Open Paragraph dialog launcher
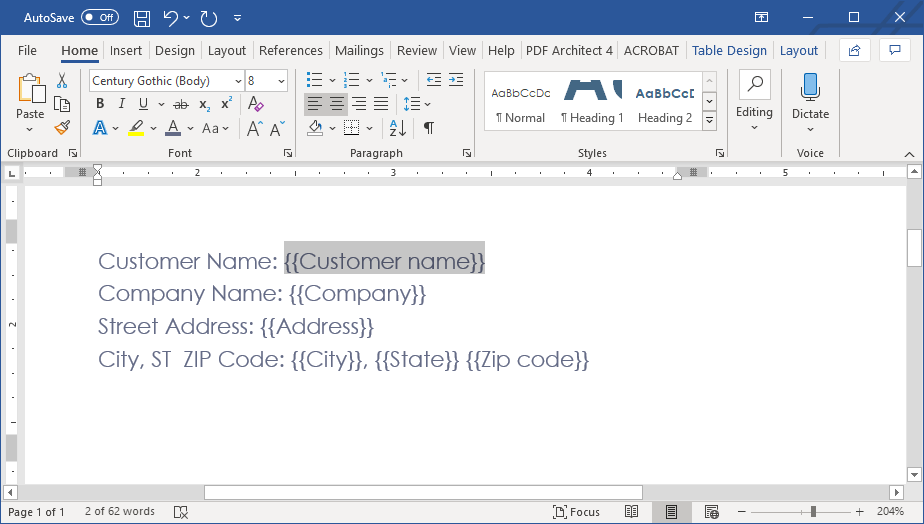 467,153
